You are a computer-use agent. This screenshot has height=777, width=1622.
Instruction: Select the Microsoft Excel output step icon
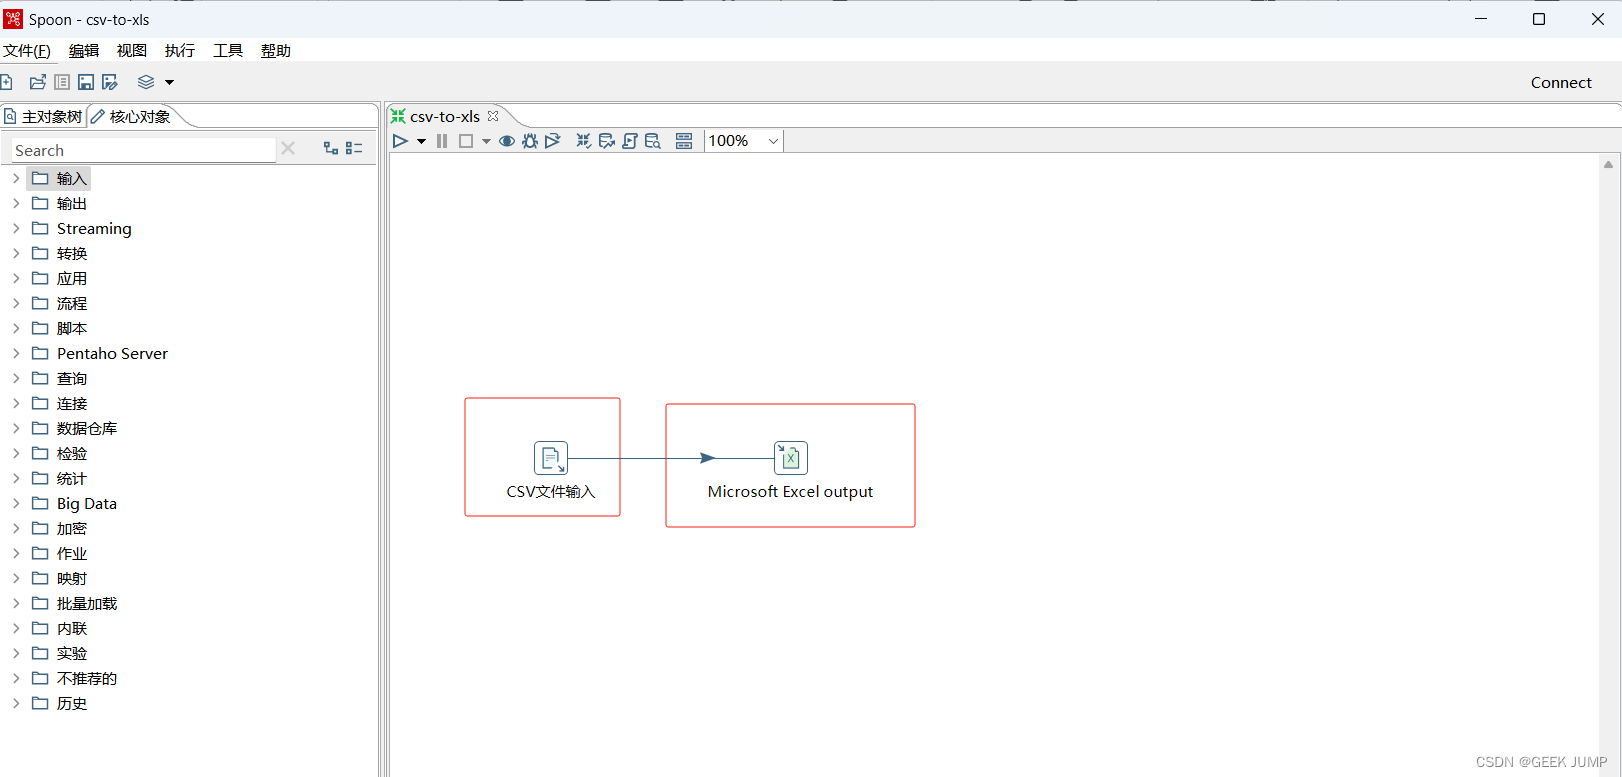pyautogui.click(x=791, y=458)
